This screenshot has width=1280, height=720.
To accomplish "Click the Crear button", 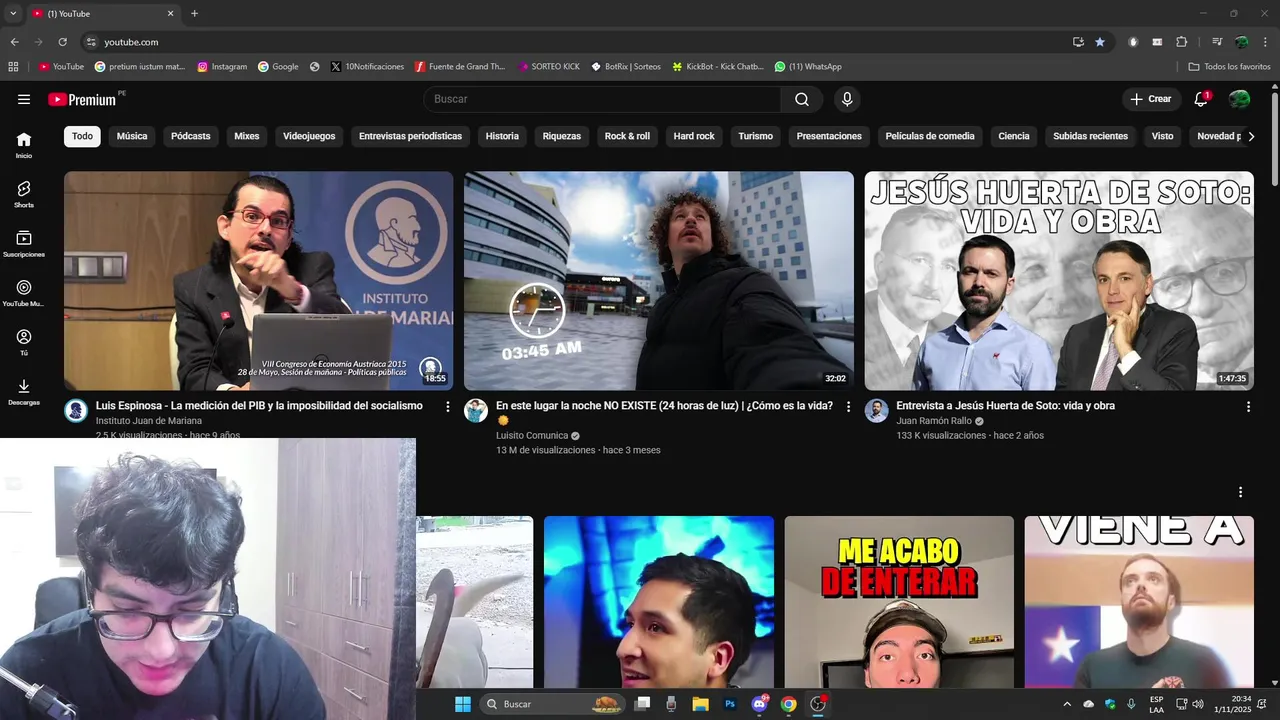I will point(1151,99).
